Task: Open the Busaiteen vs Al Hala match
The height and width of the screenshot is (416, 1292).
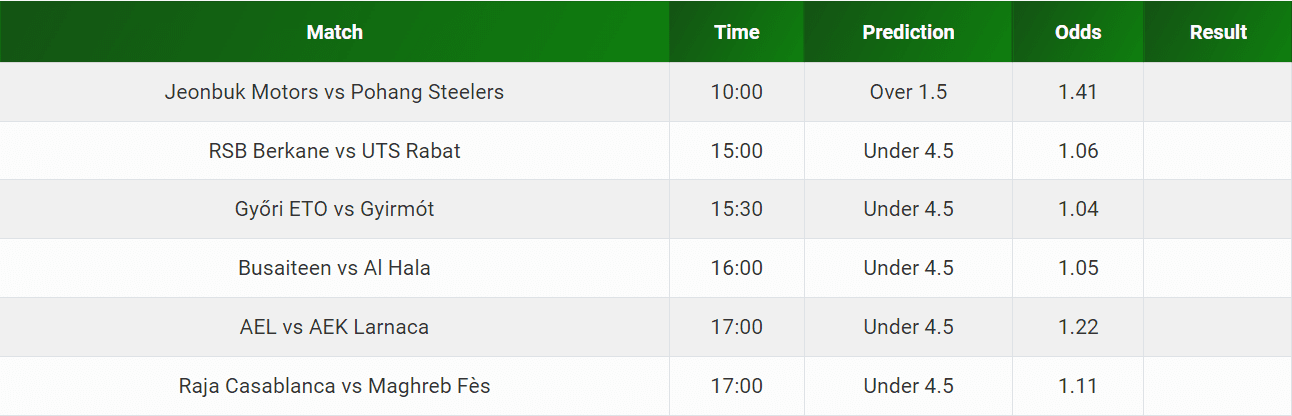Action: 334,268
